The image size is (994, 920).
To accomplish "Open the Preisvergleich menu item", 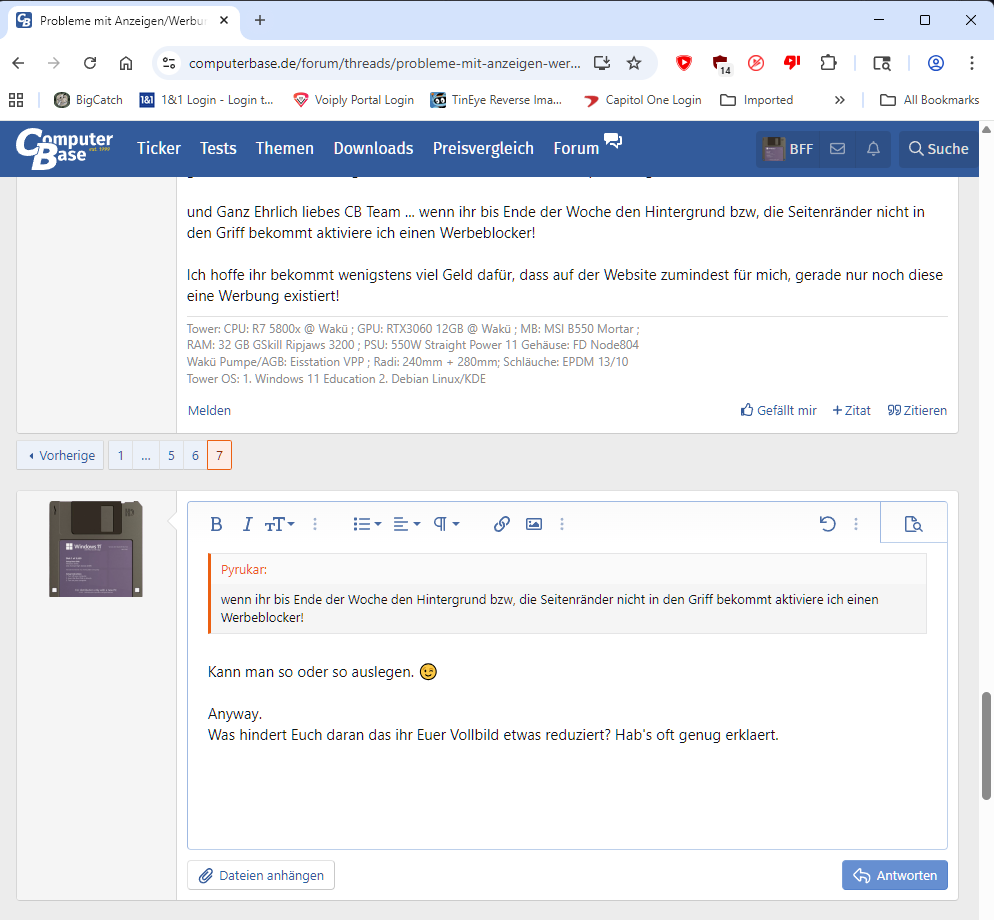I will pyautogui.click(x=483, y=148).
